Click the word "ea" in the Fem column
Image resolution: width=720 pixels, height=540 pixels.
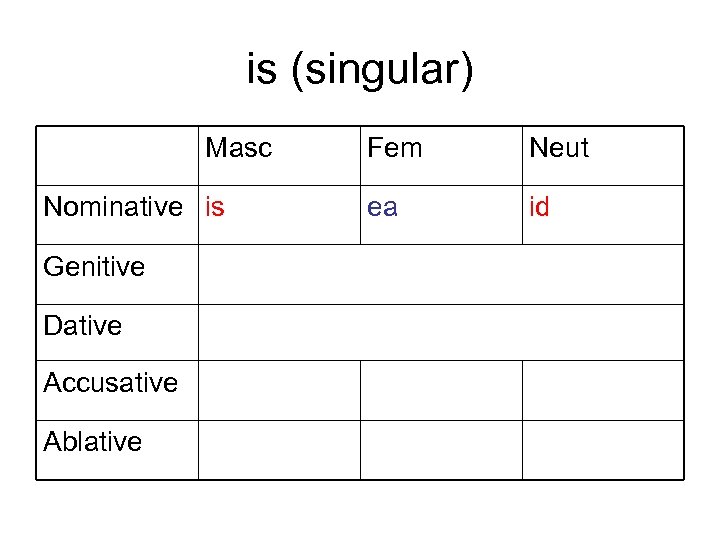tap(382, 208)
